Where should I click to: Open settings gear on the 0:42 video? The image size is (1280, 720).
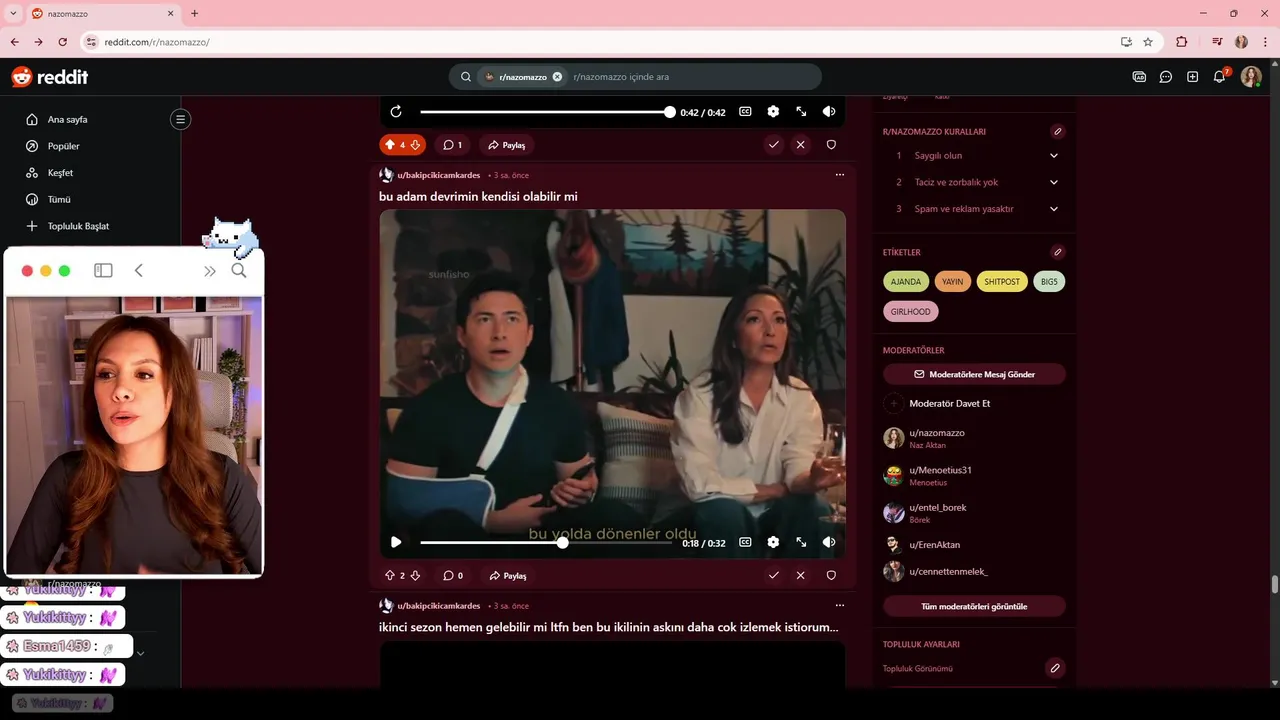pyautogui.click(x=773, y=112)
